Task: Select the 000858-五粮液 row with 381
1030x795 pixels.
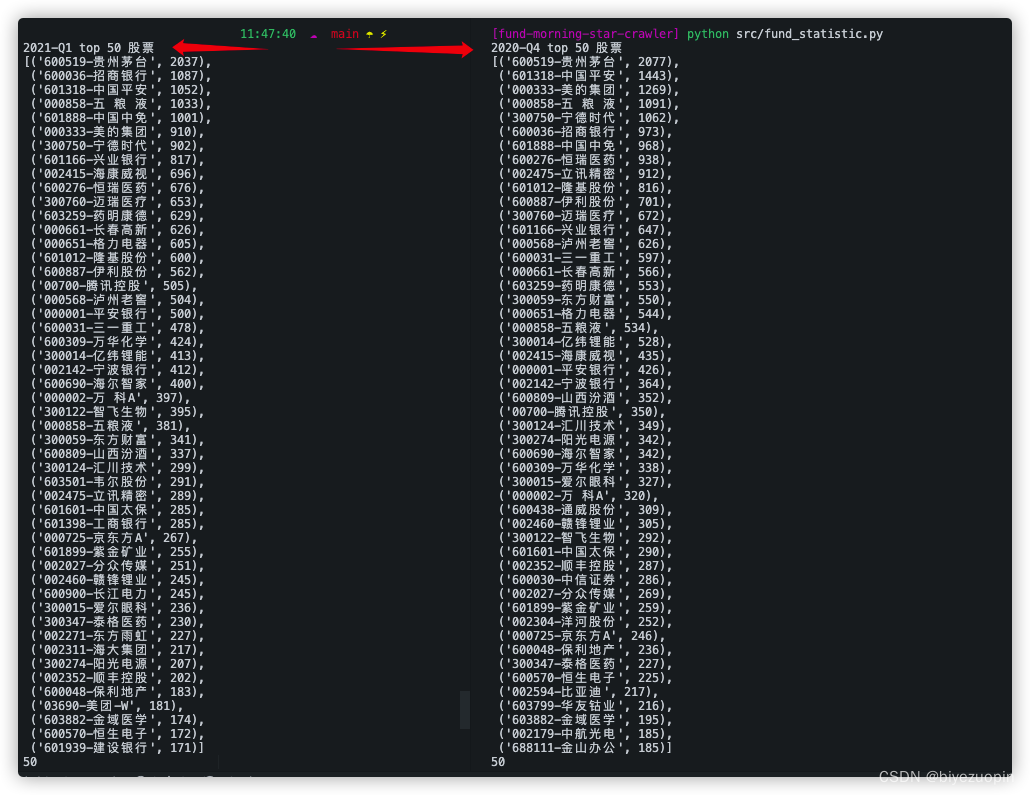Action: pyautogui.click(x=110, y=426)
